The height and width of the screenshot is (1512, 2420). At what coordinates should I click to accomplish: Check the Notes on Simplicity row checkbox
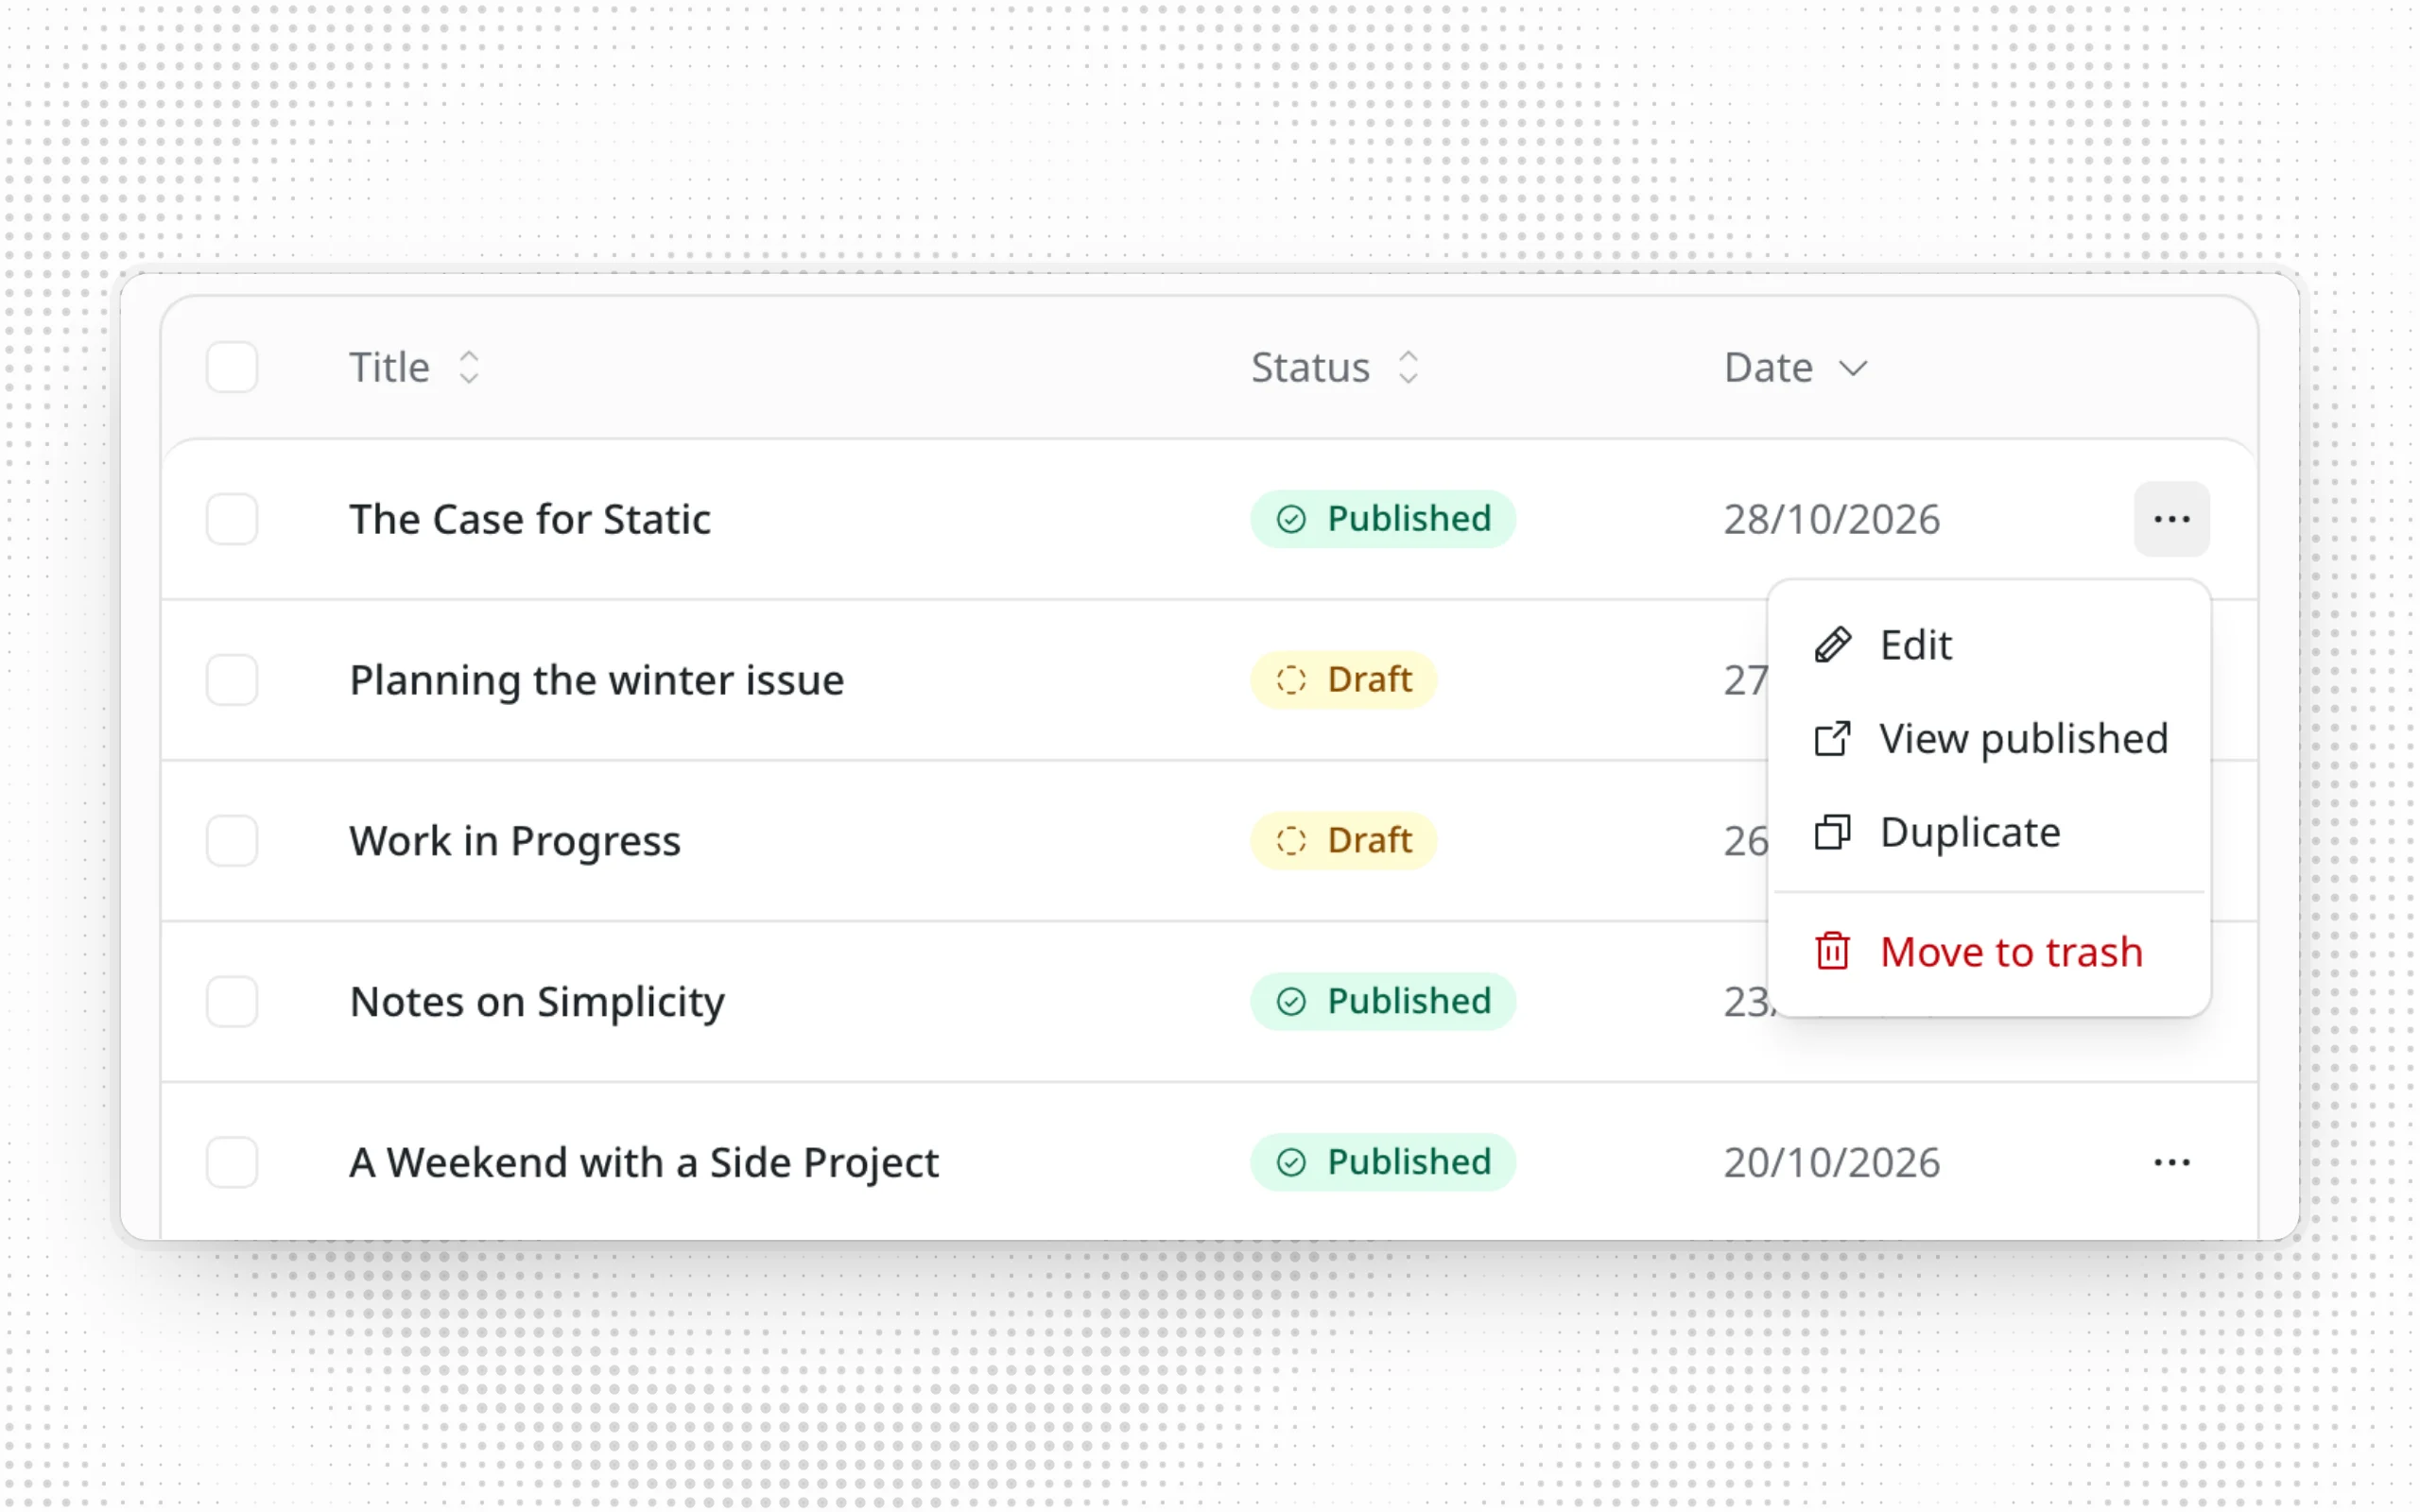(232, 1001)
